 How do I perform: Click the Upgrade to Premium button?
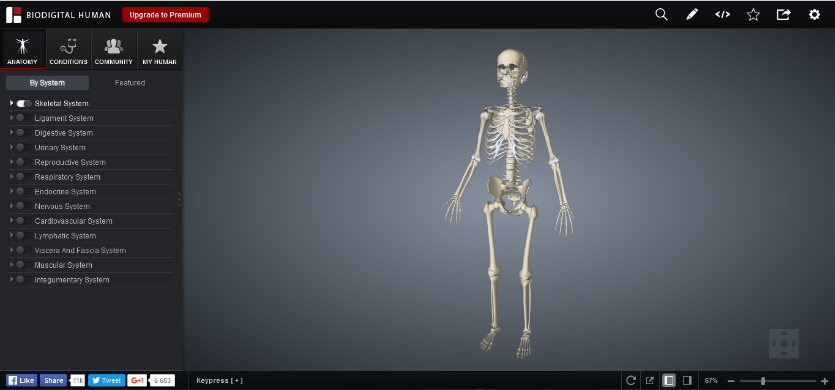166,15
